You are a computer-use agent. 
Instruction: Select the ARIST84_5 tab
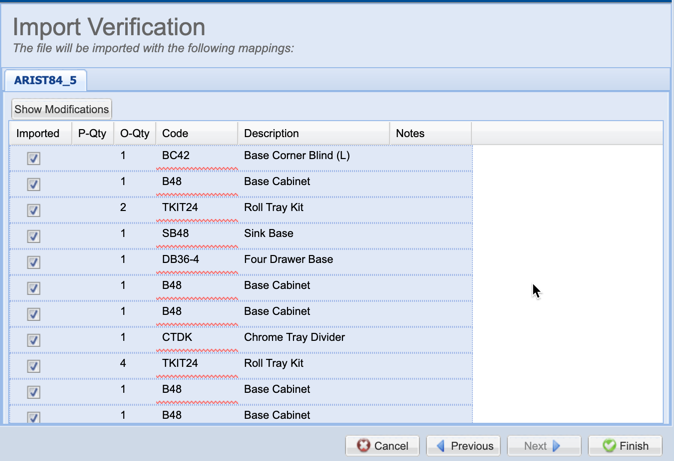[x=45, y=80]
